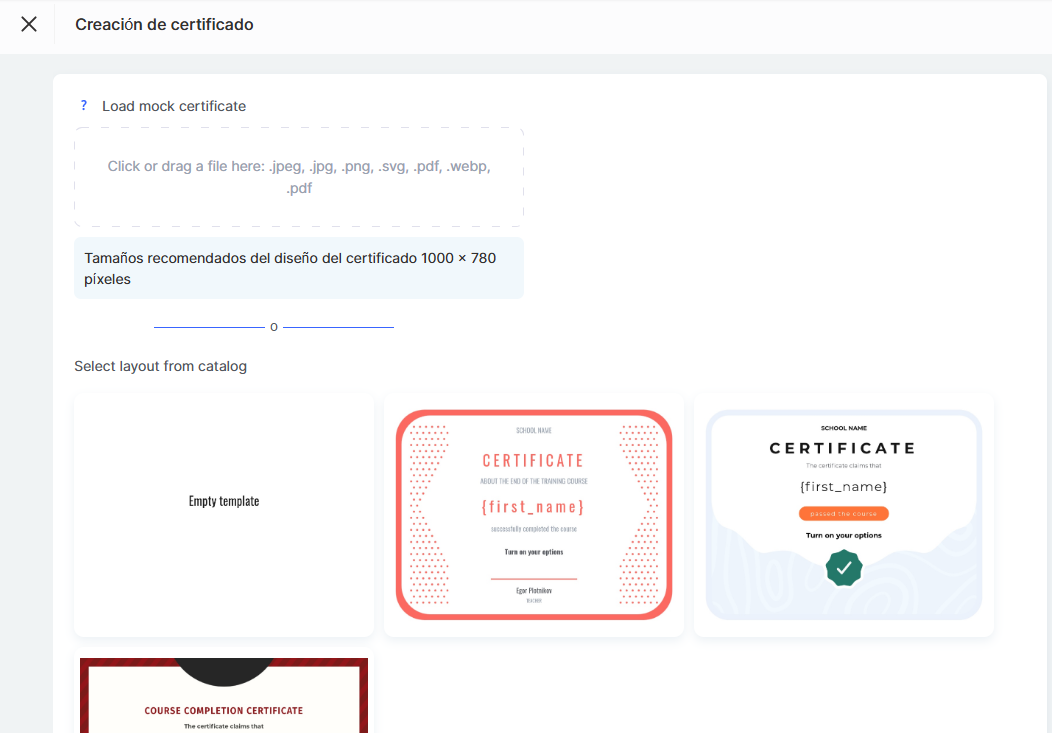
Task: Click {first_name} placeholder in blue template
Action: [x=843, y=486]
